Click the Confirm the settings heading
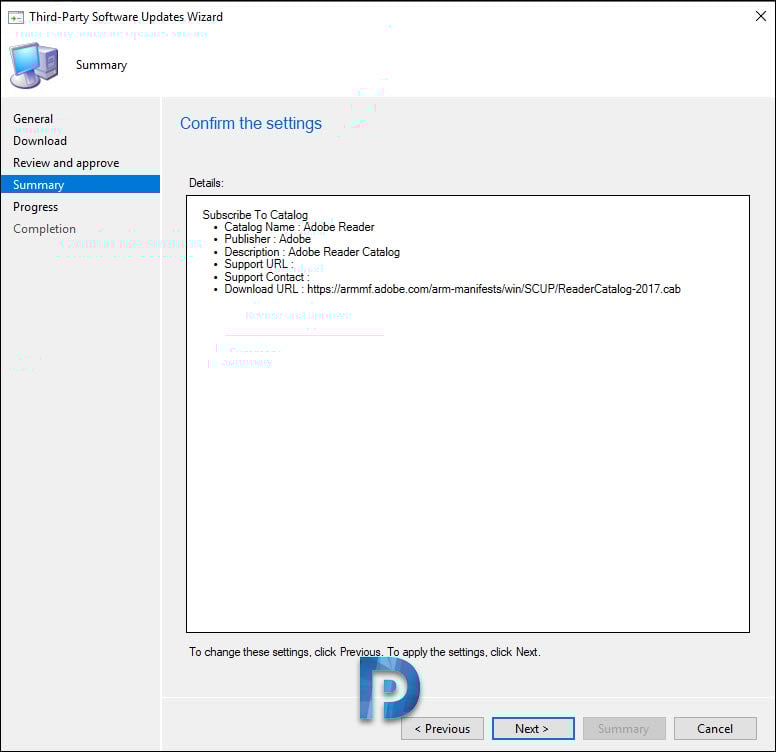Screen dimensions: 776x752 250,124
